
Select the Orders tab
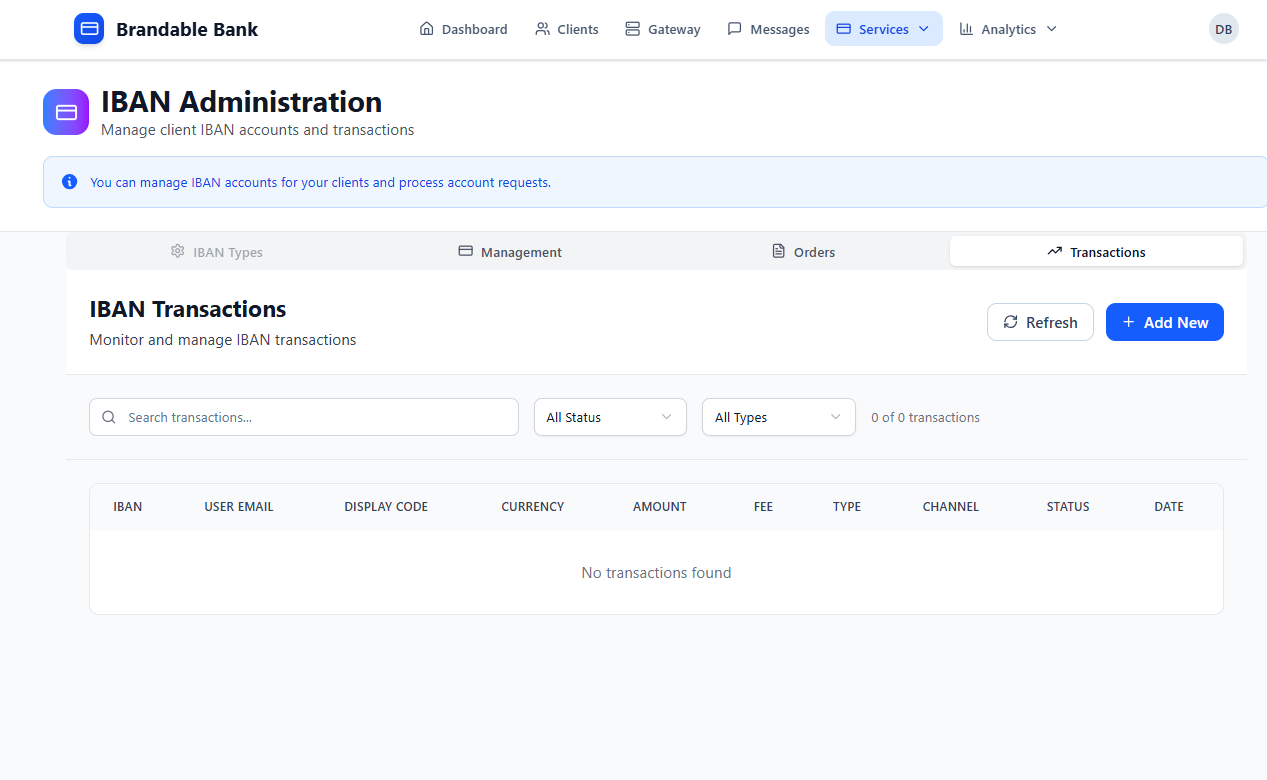(803, 251)
